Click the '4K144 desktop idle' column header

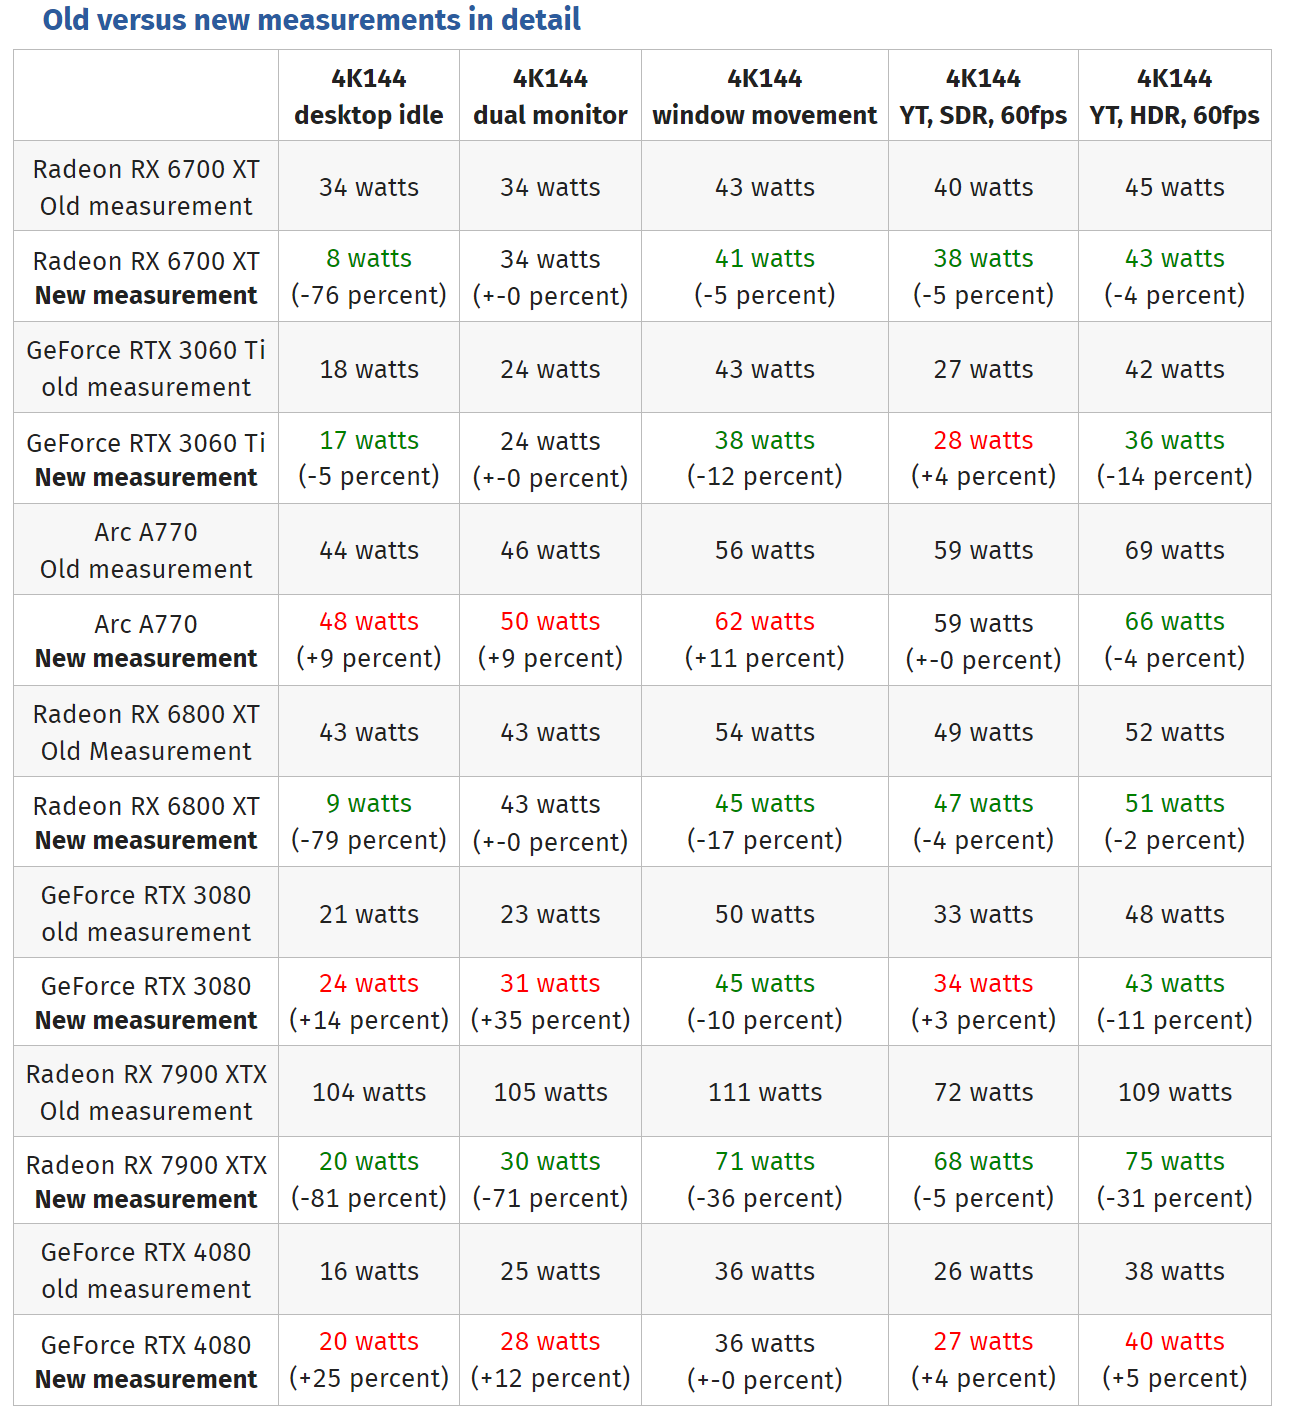pyautogui.click(x=368, y=96)
